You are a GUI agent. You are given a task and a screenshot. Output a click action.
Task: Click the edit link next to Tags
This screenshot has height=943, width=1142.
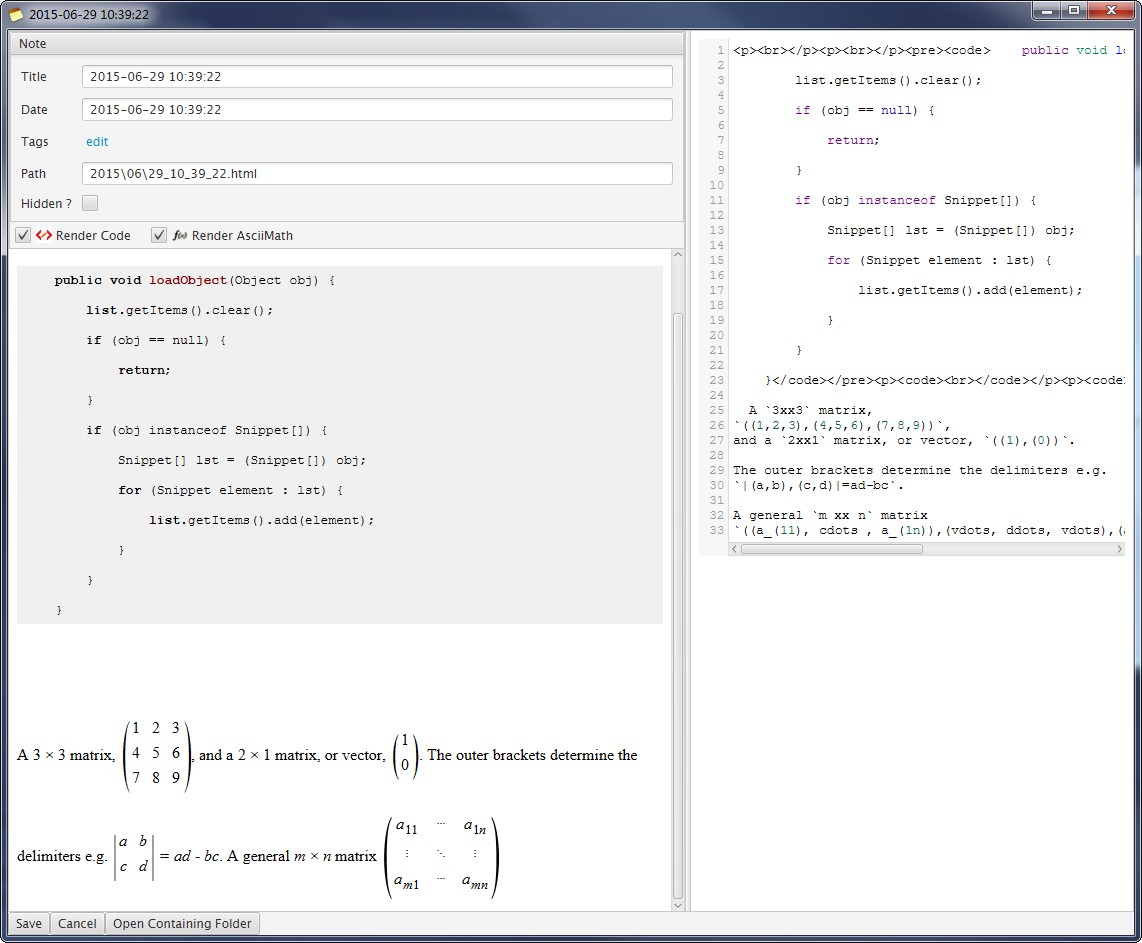97,142
